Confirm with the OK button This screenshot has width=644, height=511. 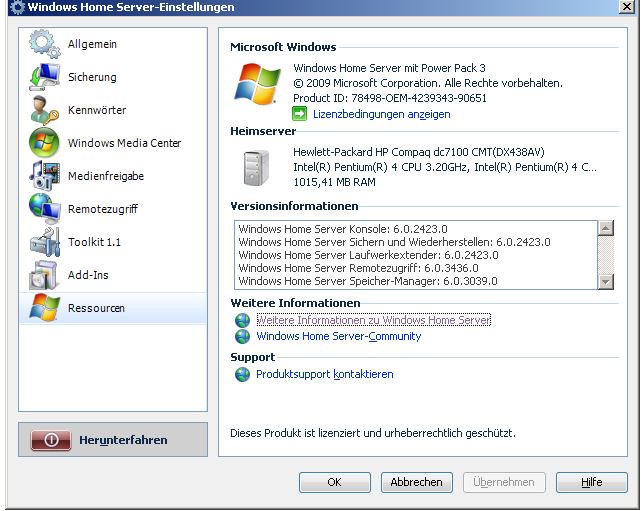tap(335, 482)
